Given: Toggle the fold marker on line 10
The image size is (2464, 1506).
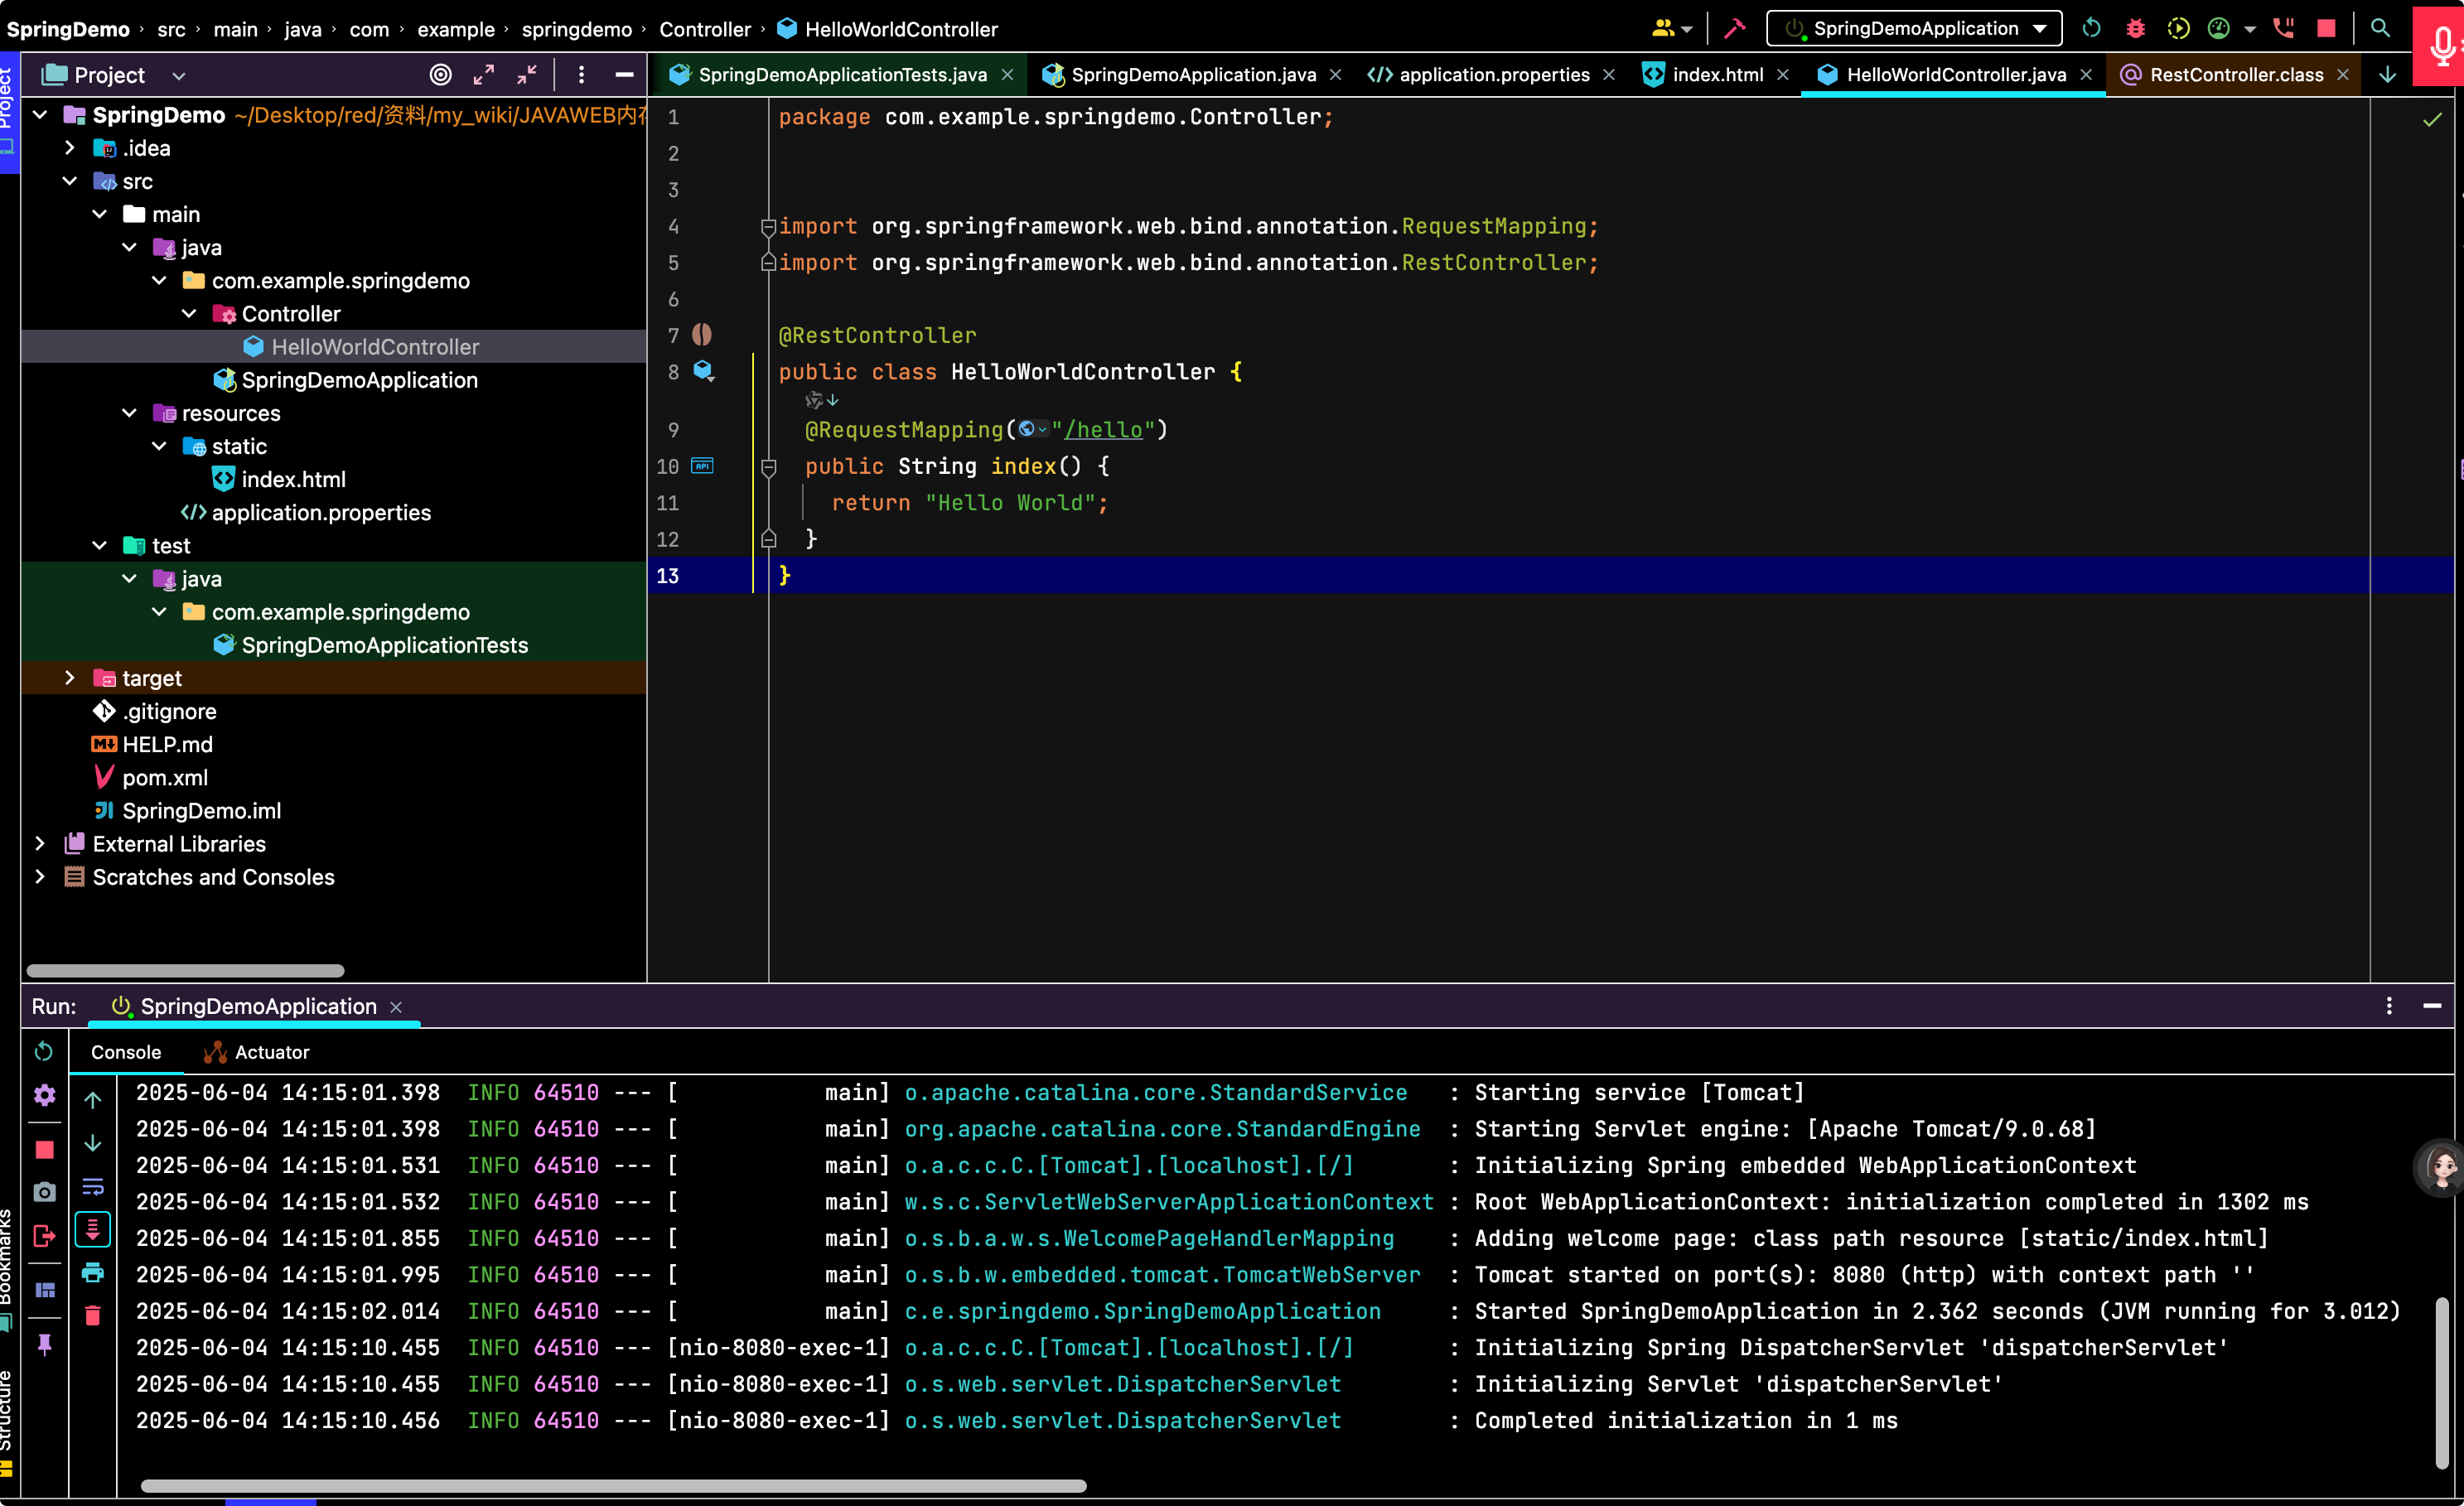Looking at the screenshot, I should 768,467.
